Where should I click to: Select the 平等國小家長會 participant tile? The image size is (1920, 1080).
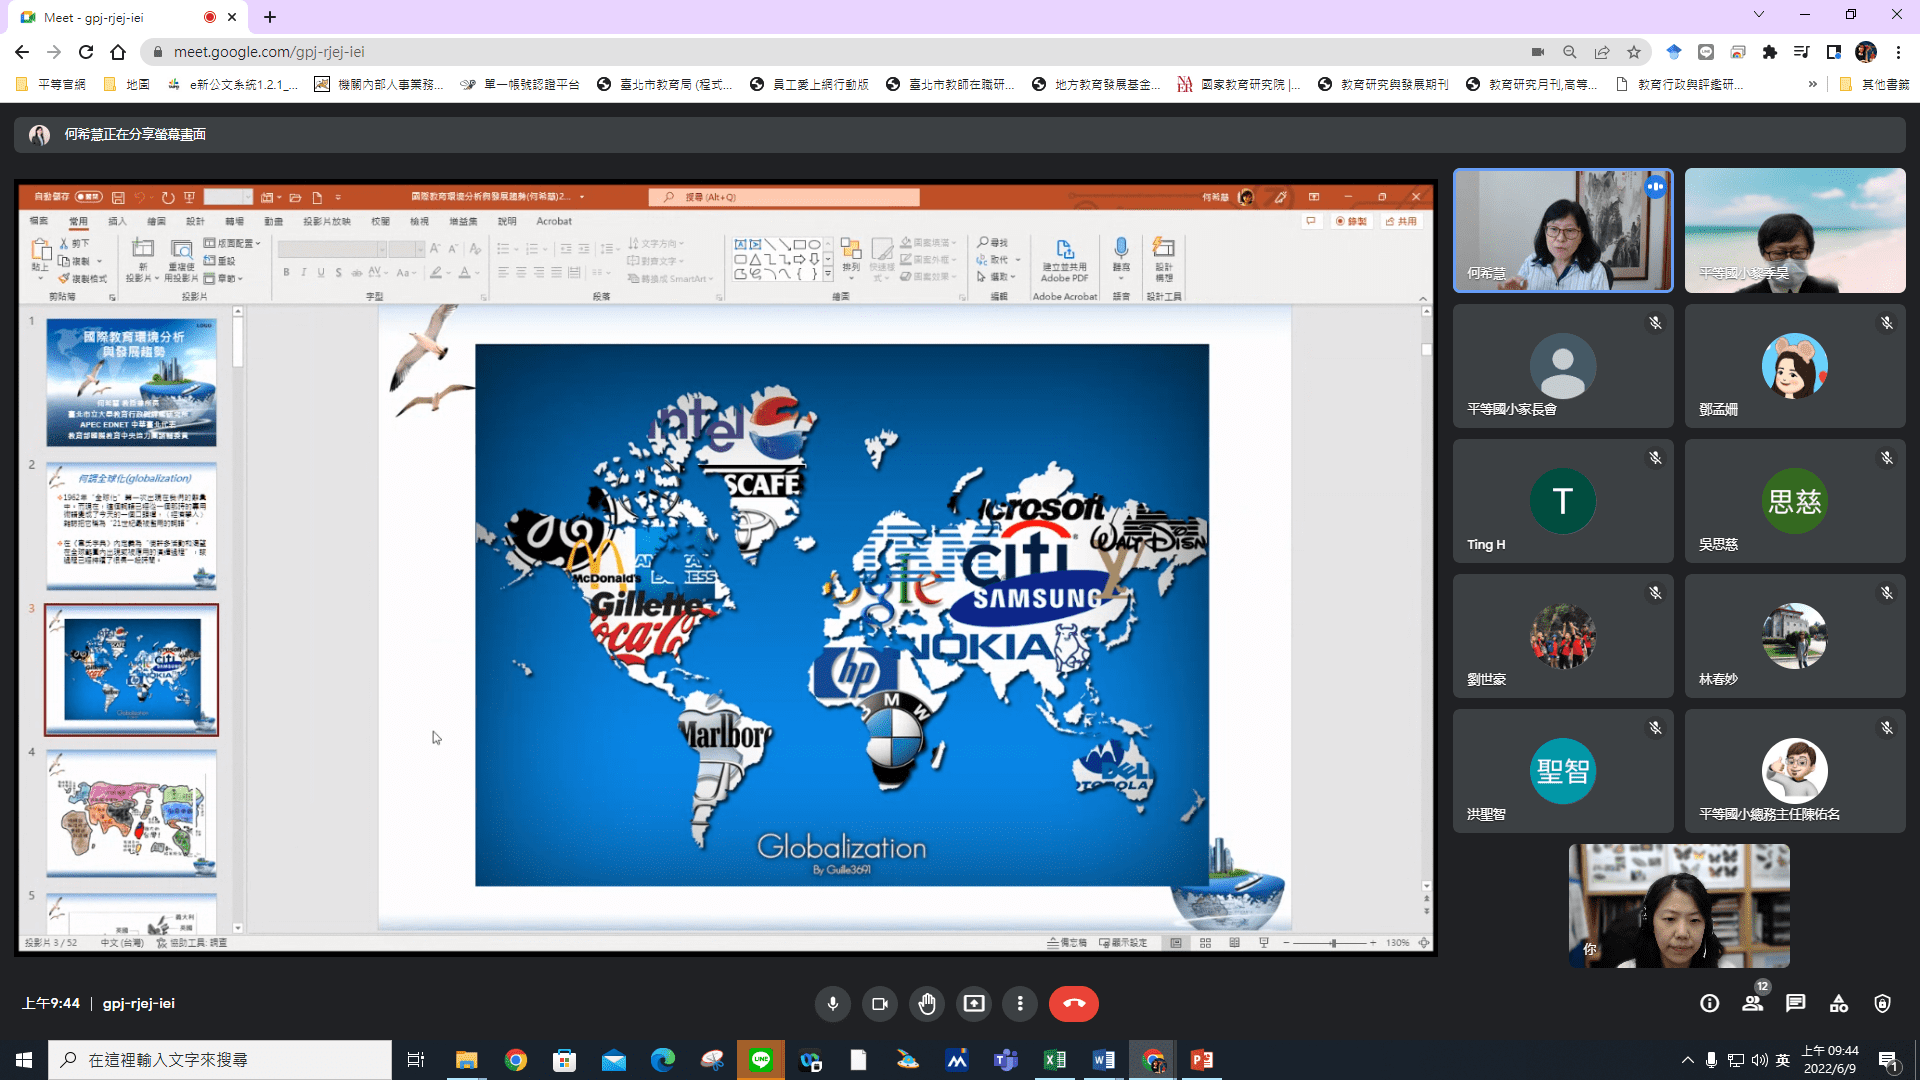(1563, 366)
